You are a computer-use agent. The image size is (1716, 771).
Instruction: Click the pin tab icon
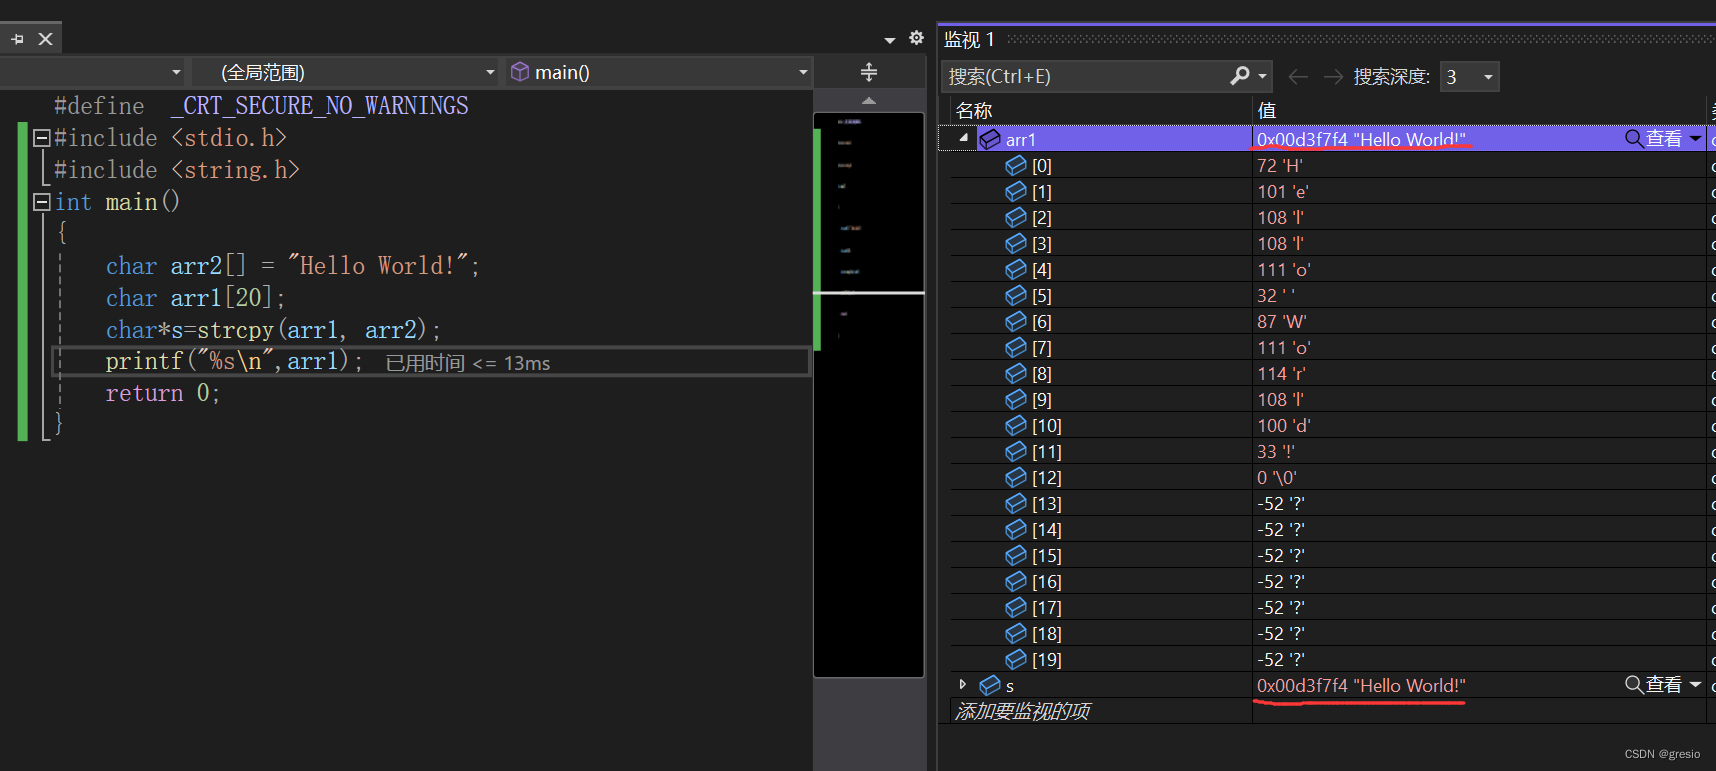(x=17, y=39)
